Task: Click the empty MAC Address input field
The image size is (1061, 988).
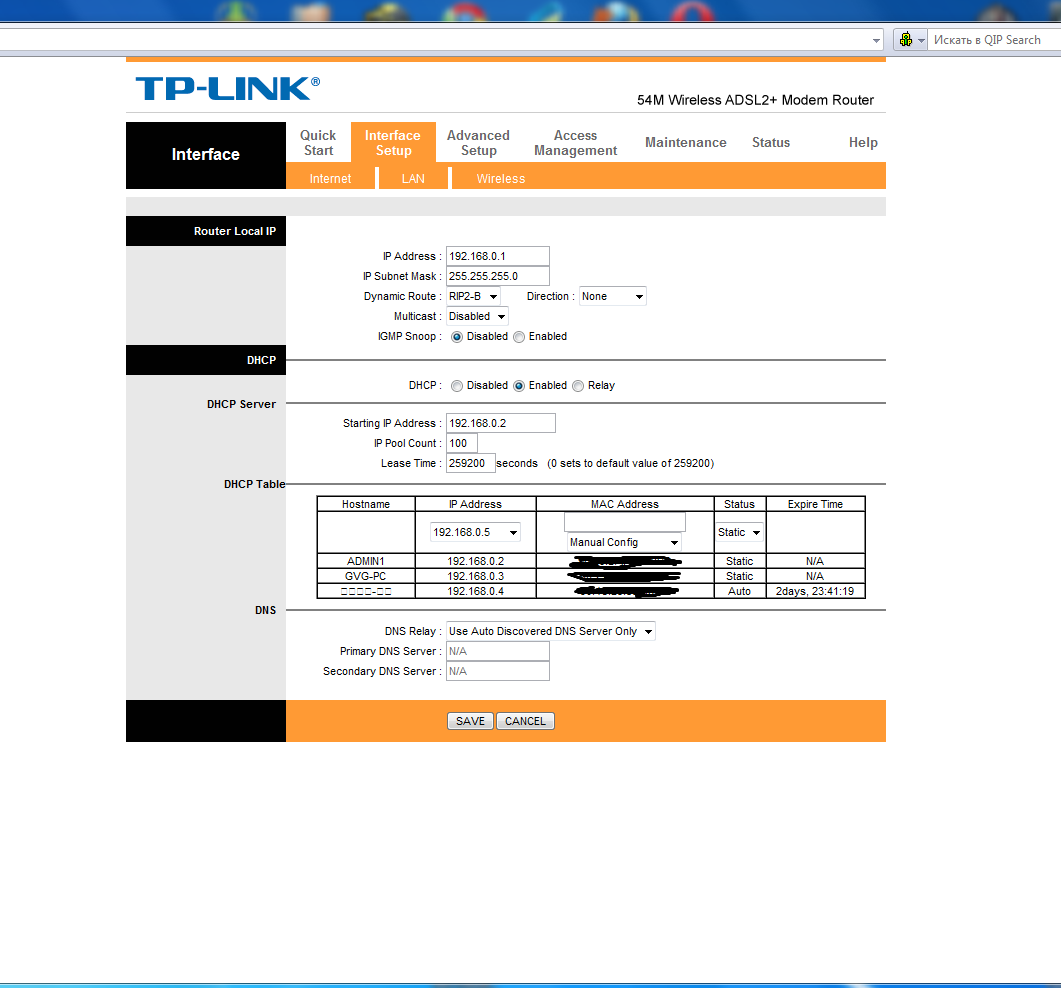Action: coord(625,522)
